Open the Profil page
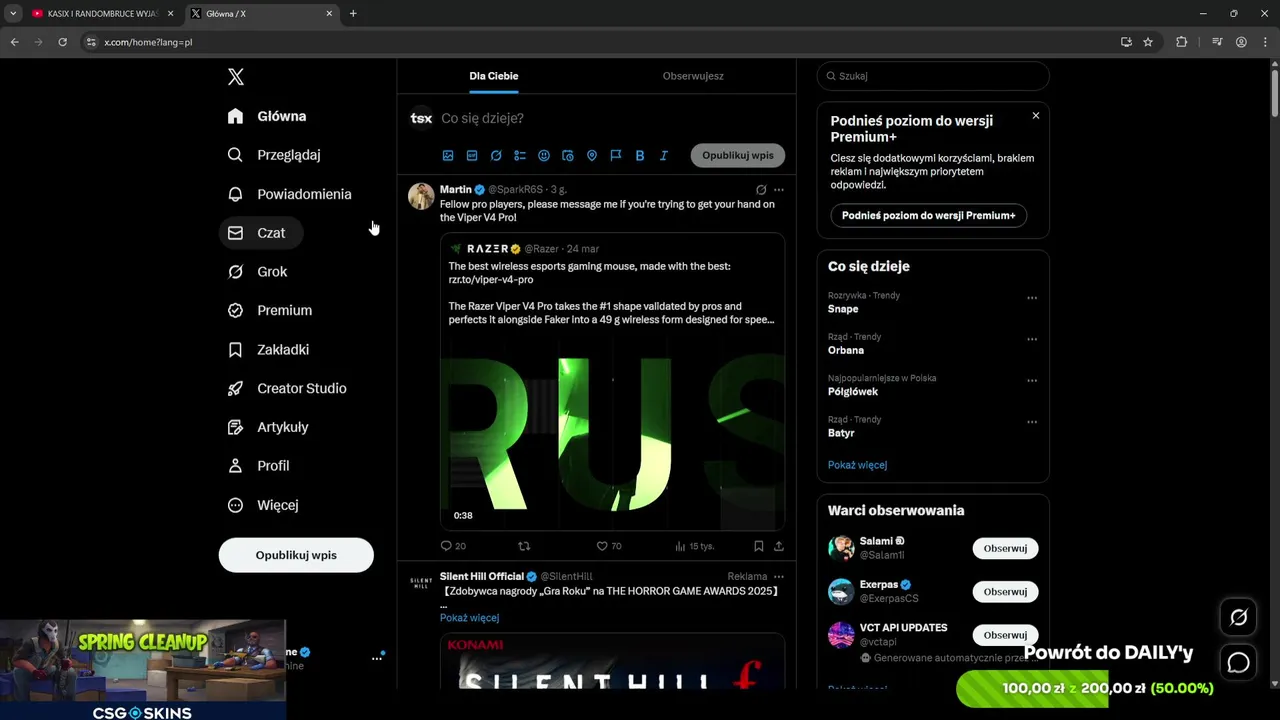This screenshot has width=1280, height=720. 259,466
